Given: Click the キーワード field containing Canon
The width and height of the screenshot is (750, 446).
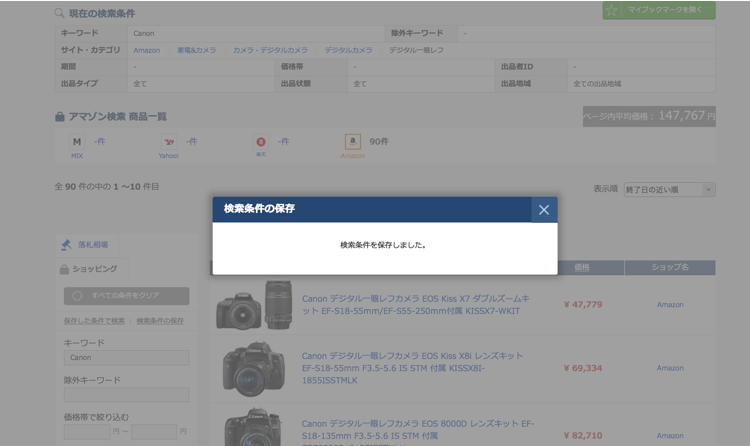Looking at the screenshot, I should tap(126, 358).
